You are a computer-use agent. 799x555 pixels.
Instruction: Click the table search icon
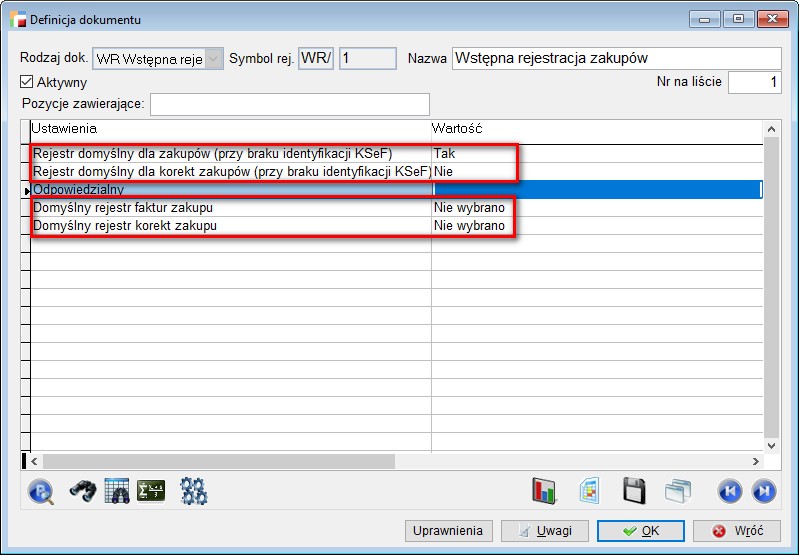point(117,490)
